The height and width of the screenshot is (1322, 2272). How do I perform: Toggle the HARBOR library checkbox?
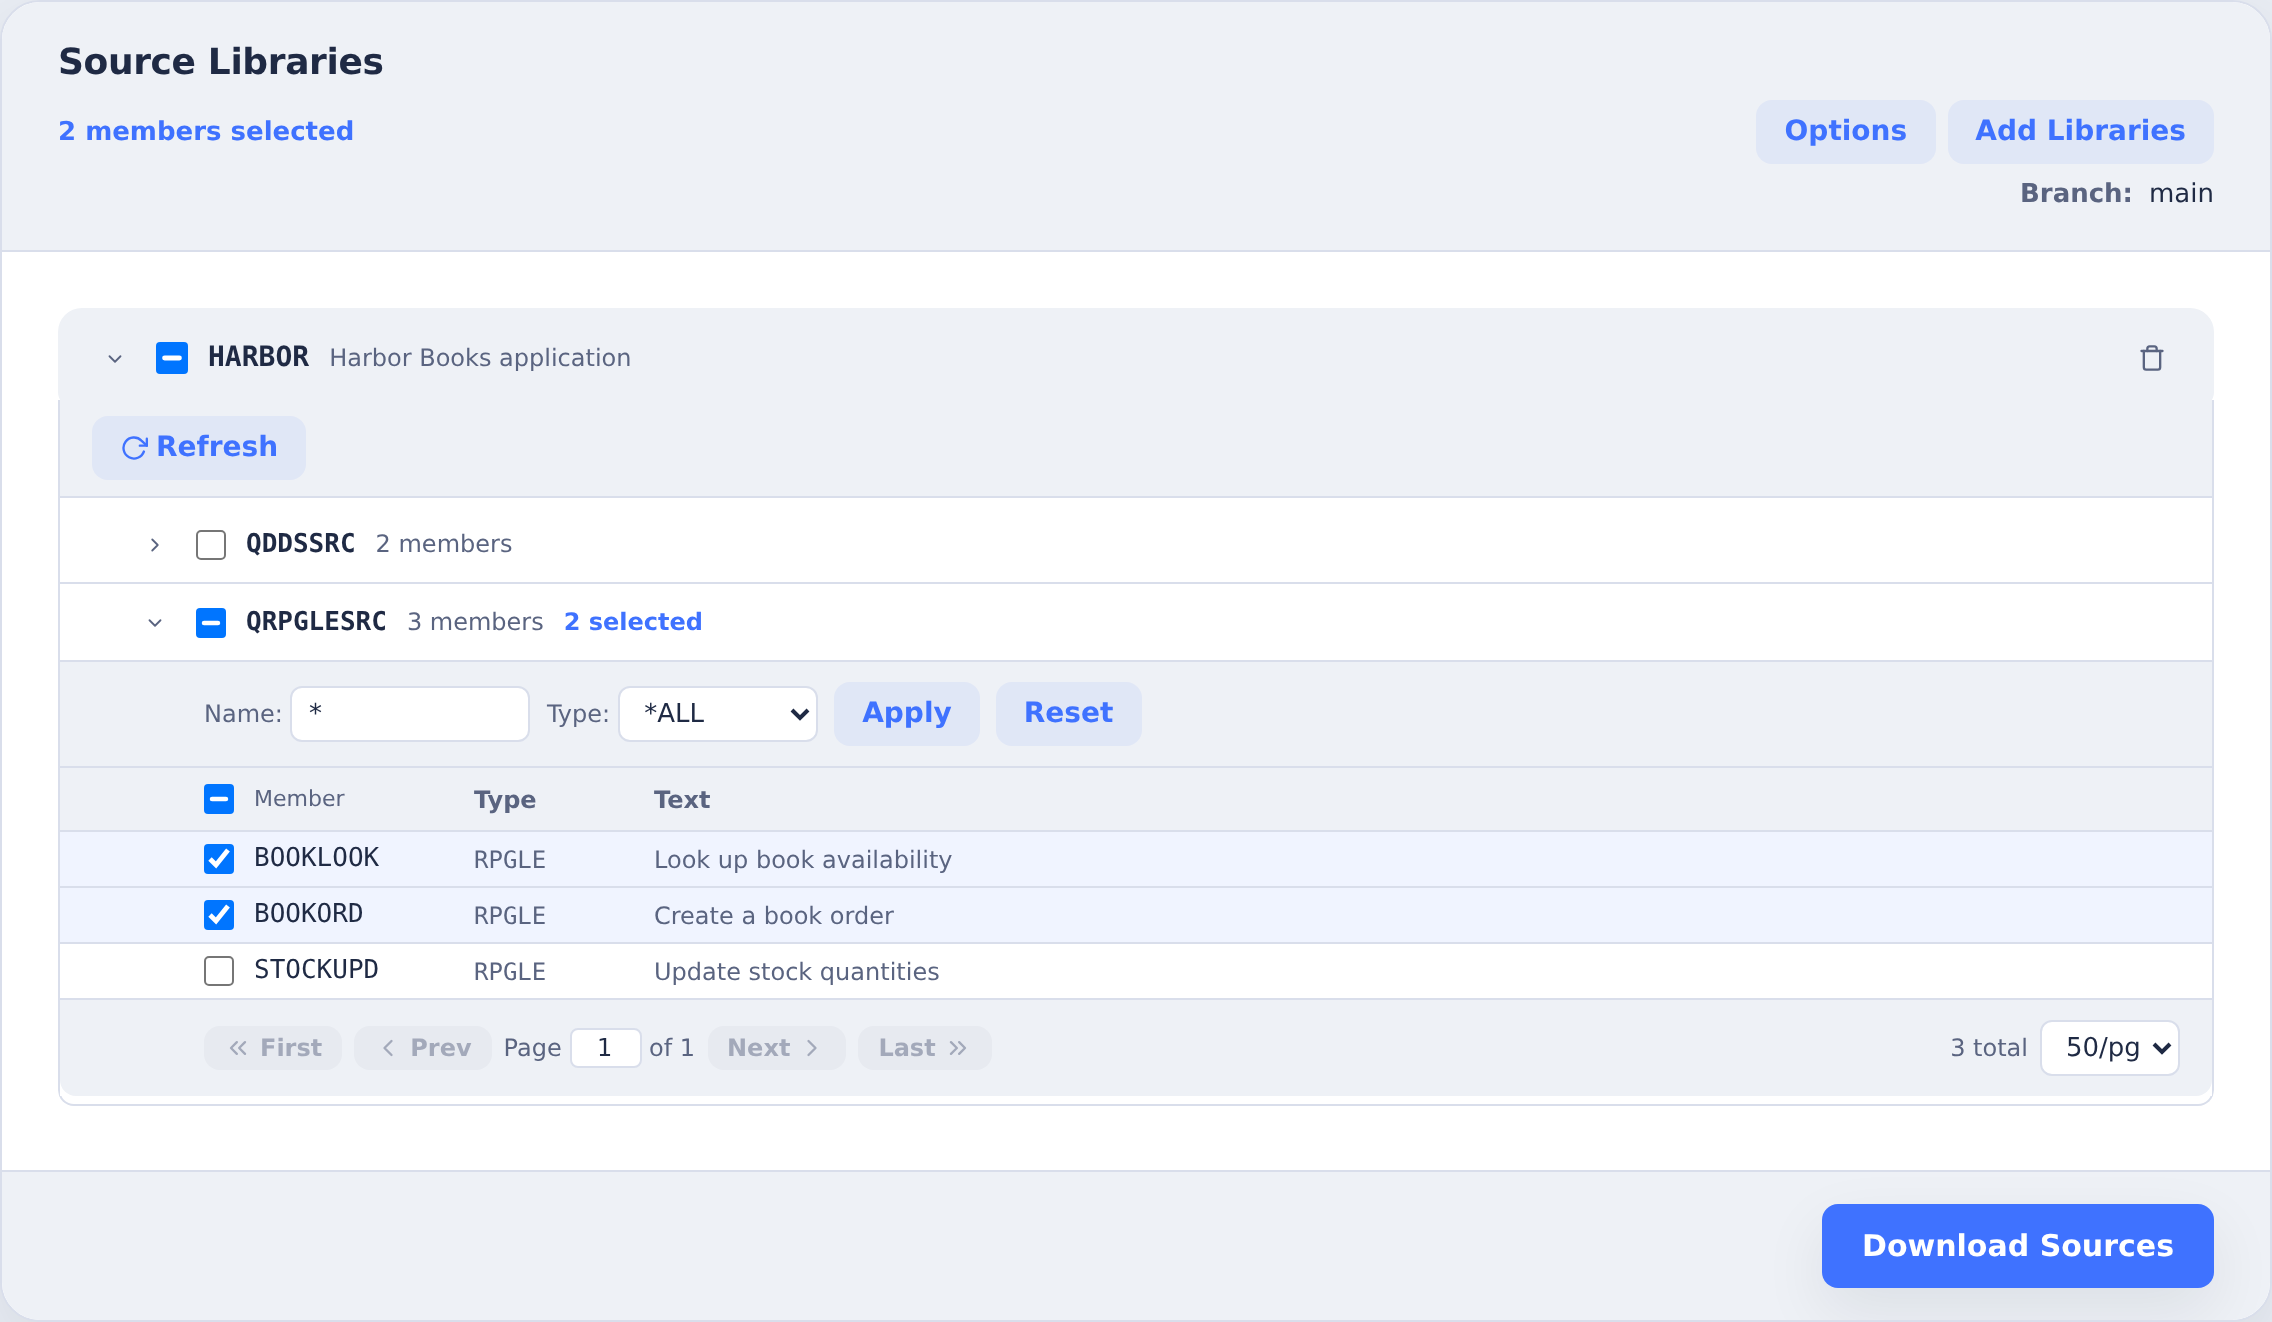[x=172, y=357]
